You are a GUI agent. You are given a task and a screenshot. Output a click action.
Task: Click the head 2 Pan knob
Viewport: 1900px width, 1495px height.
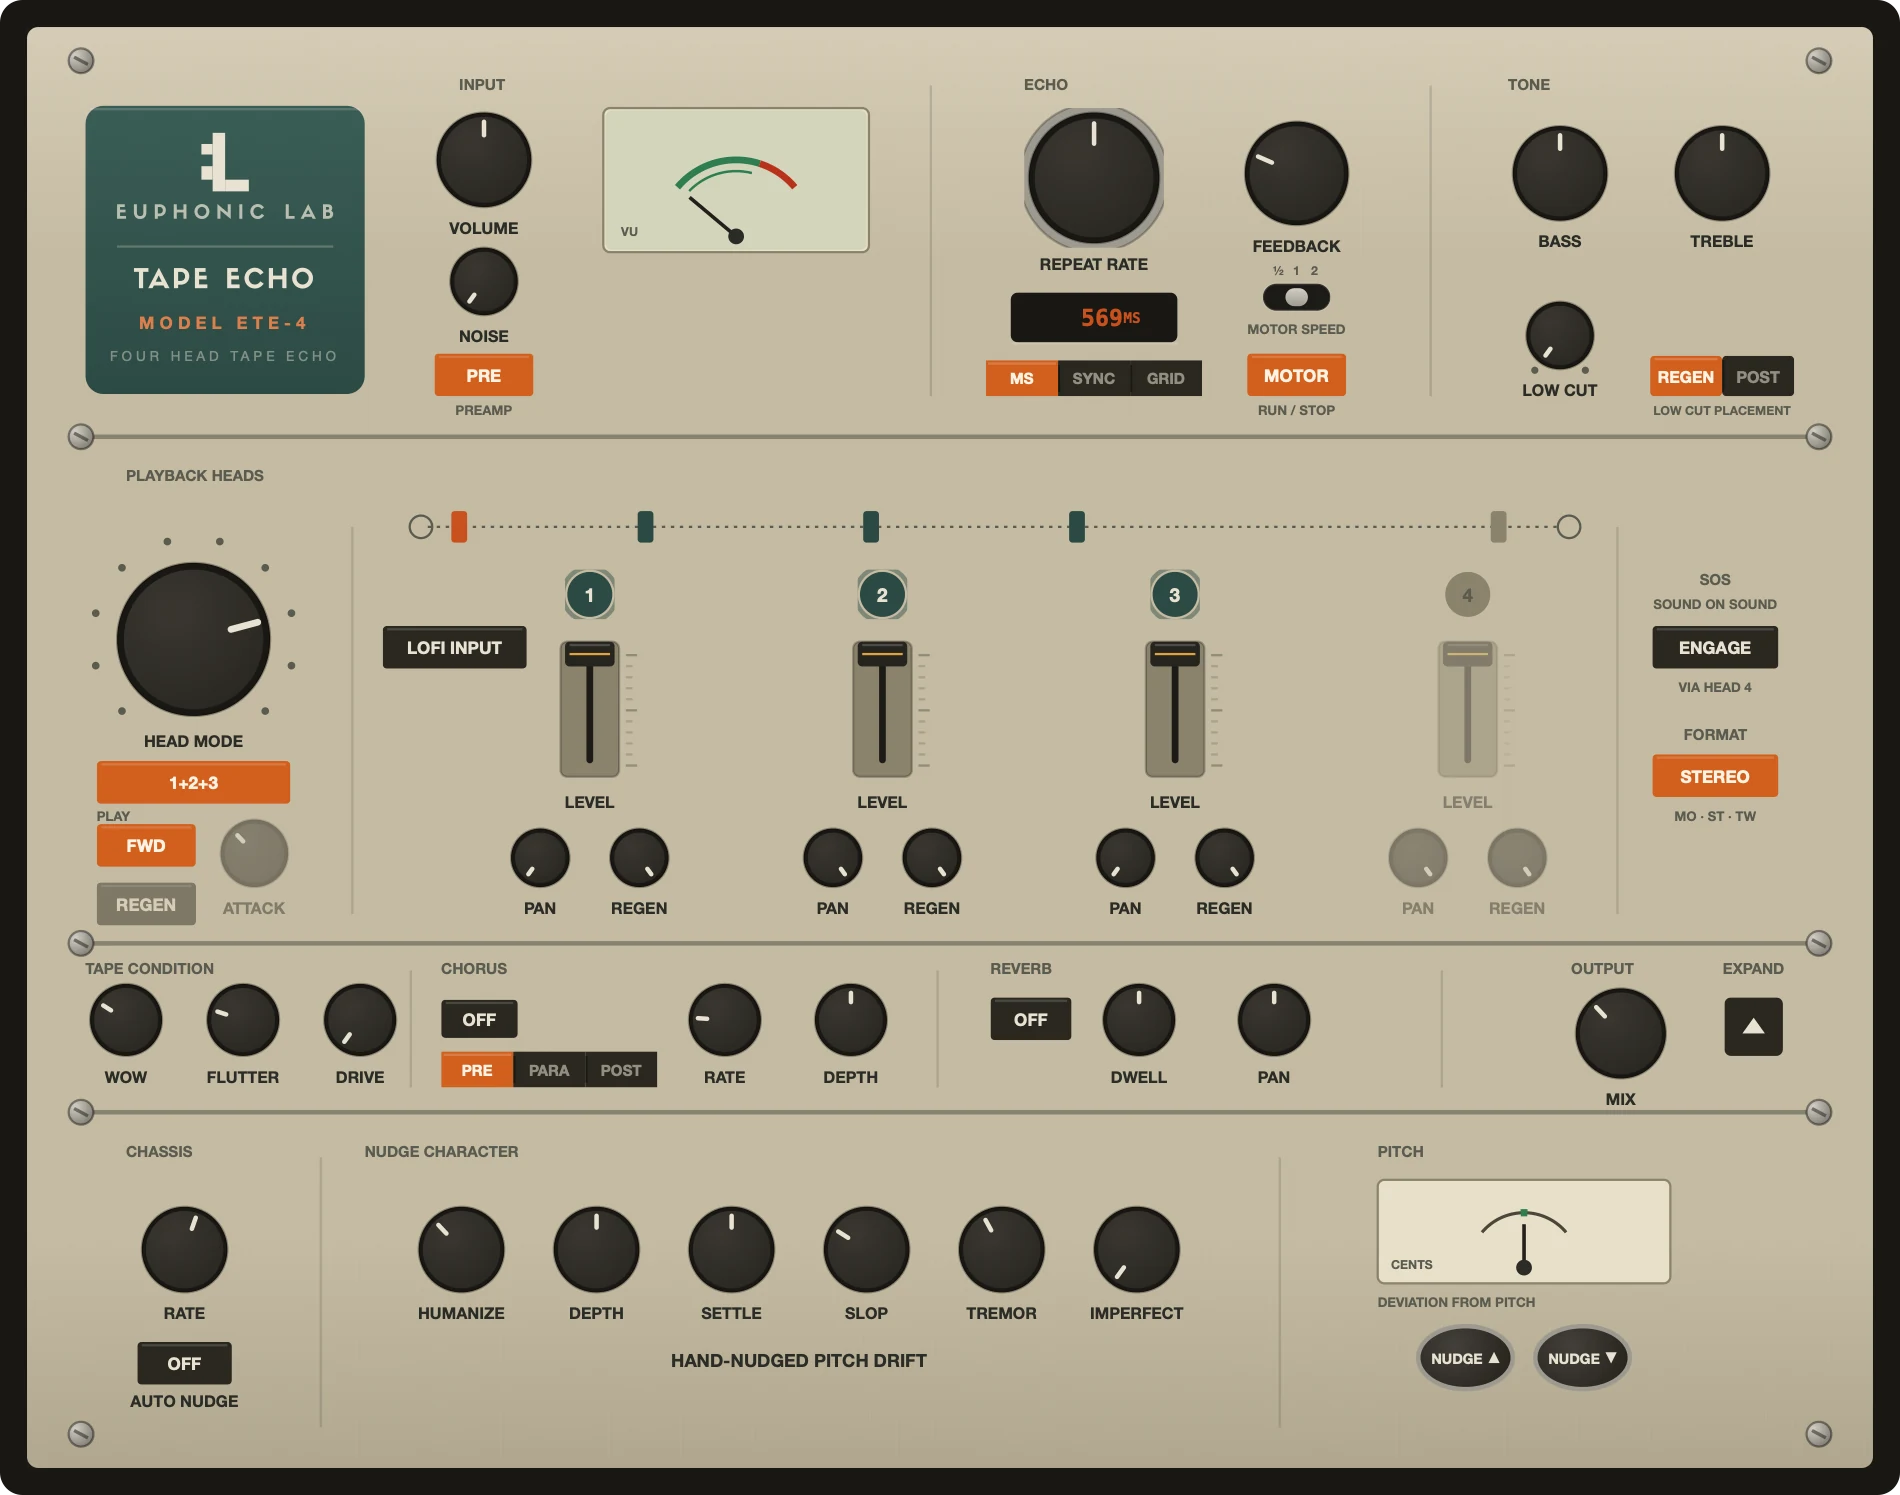point(832,858)
